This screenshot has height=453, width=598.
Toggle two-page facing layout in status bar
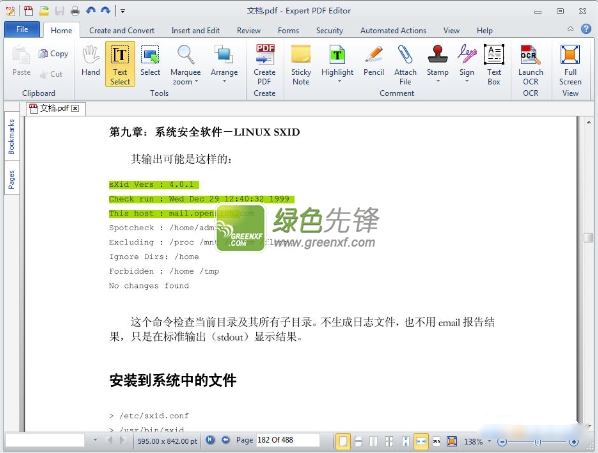pyautogui.click(x=374, y=442)
